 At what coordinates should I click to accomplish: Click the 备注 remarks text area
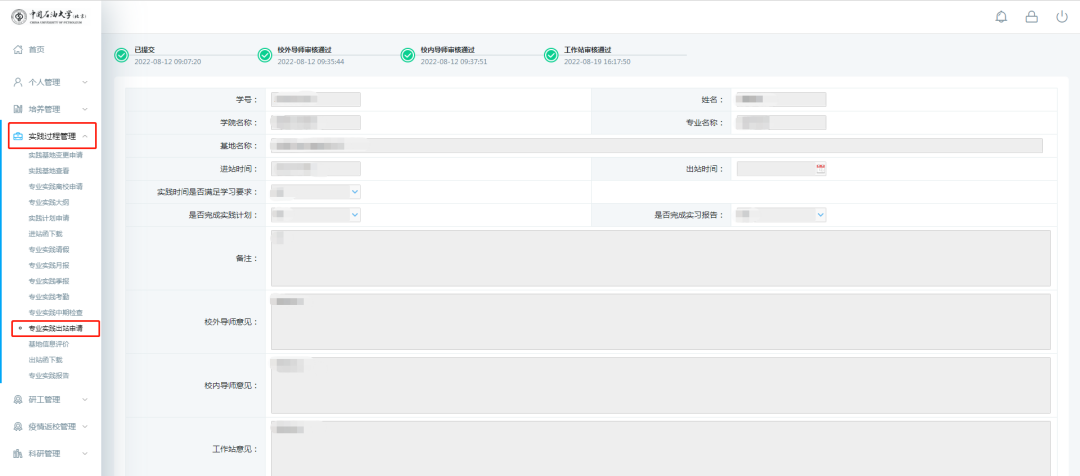(x=660, y=258)
